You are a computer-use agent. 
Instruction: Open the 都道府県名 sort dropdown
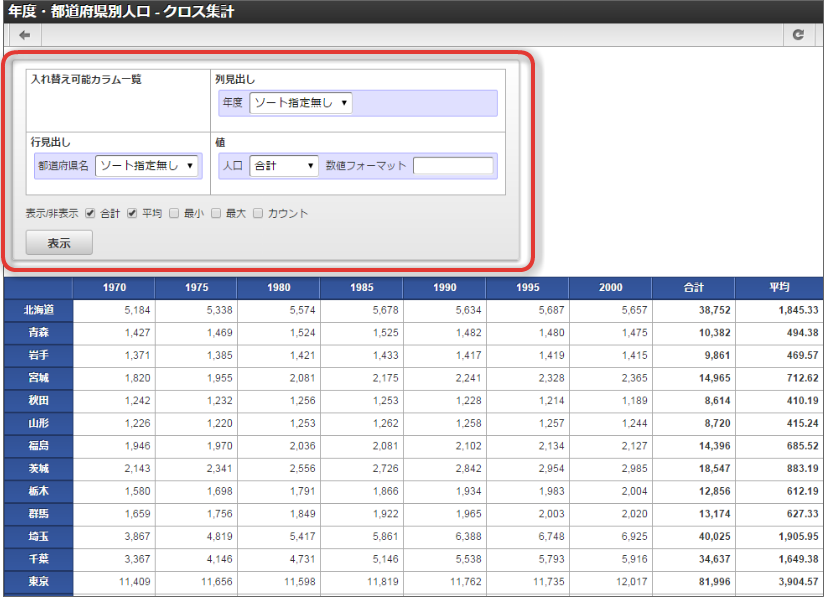coord(147,165)
